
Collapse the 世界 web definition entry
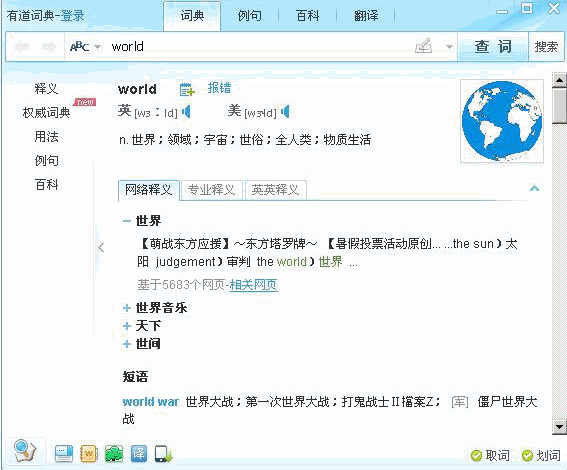tap(127, 221)
